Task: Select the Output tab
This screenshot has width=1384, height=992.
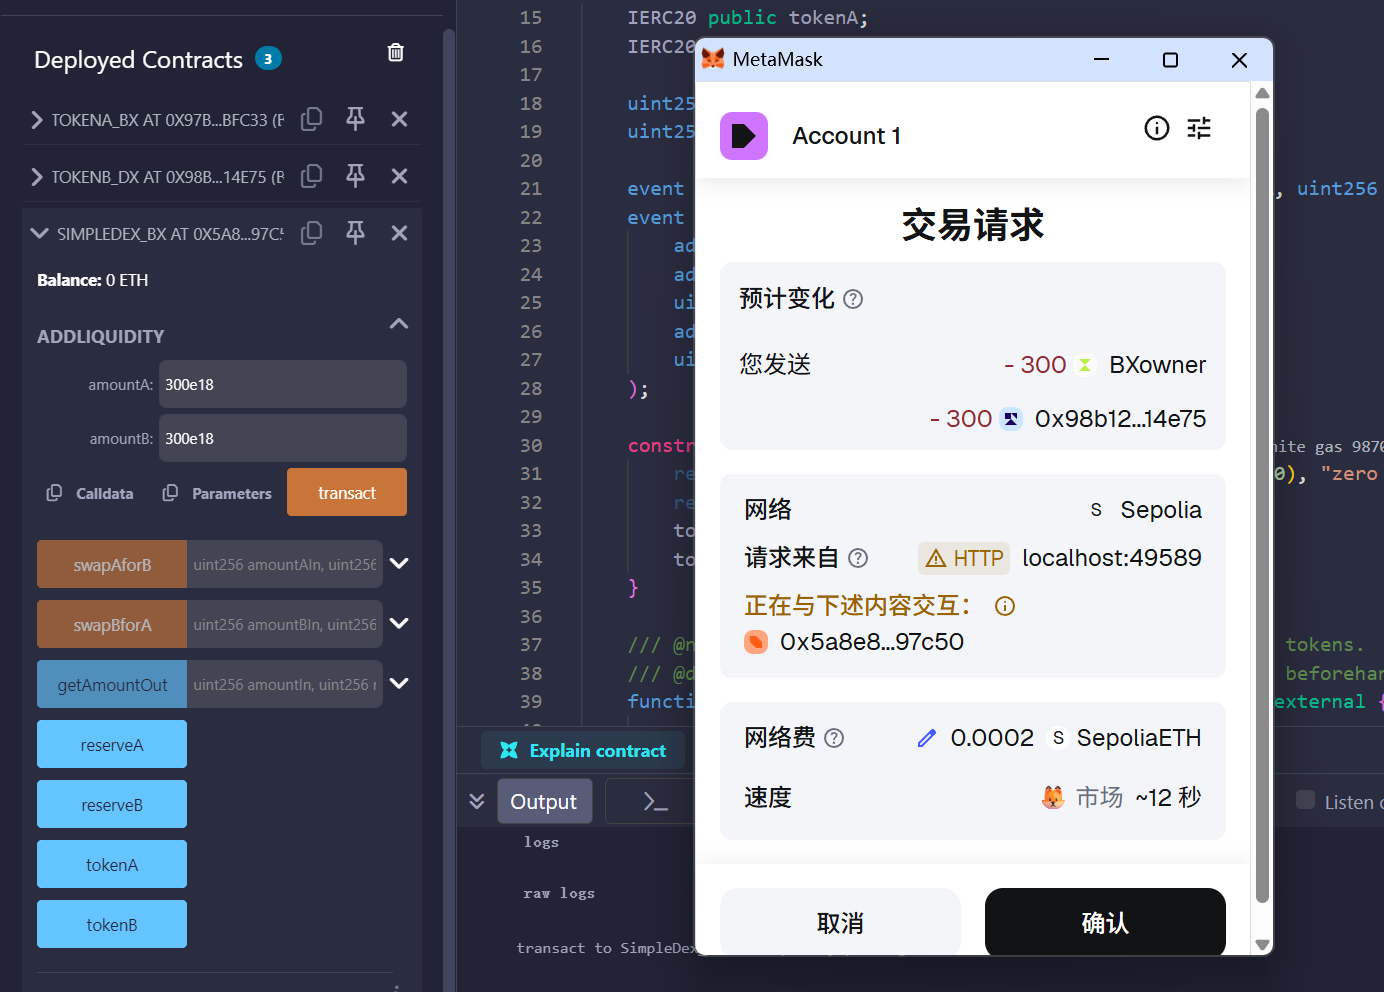Action: click(543, 801)
